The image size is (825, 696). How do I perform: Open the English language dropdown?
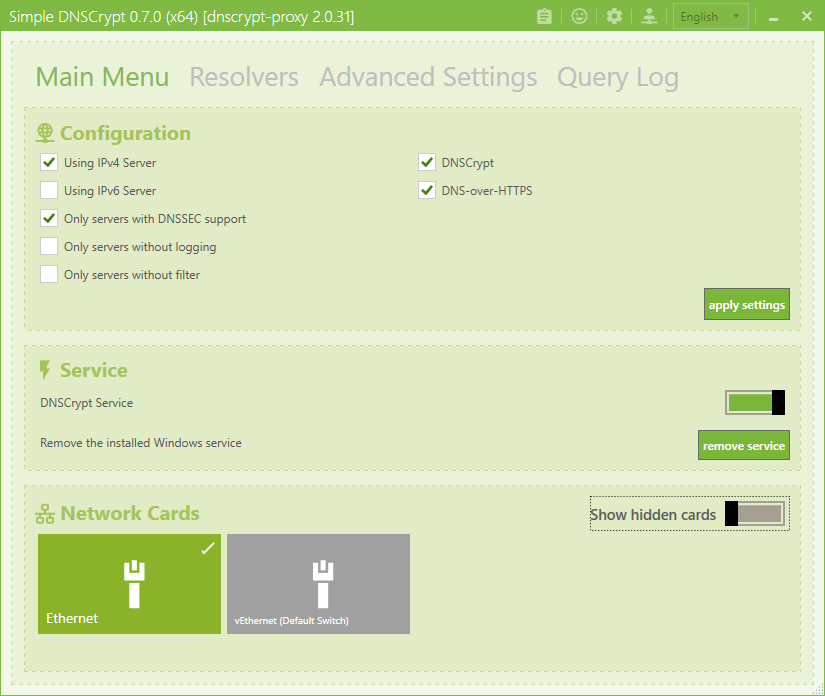pyautogui.click(x=711, y=16)
